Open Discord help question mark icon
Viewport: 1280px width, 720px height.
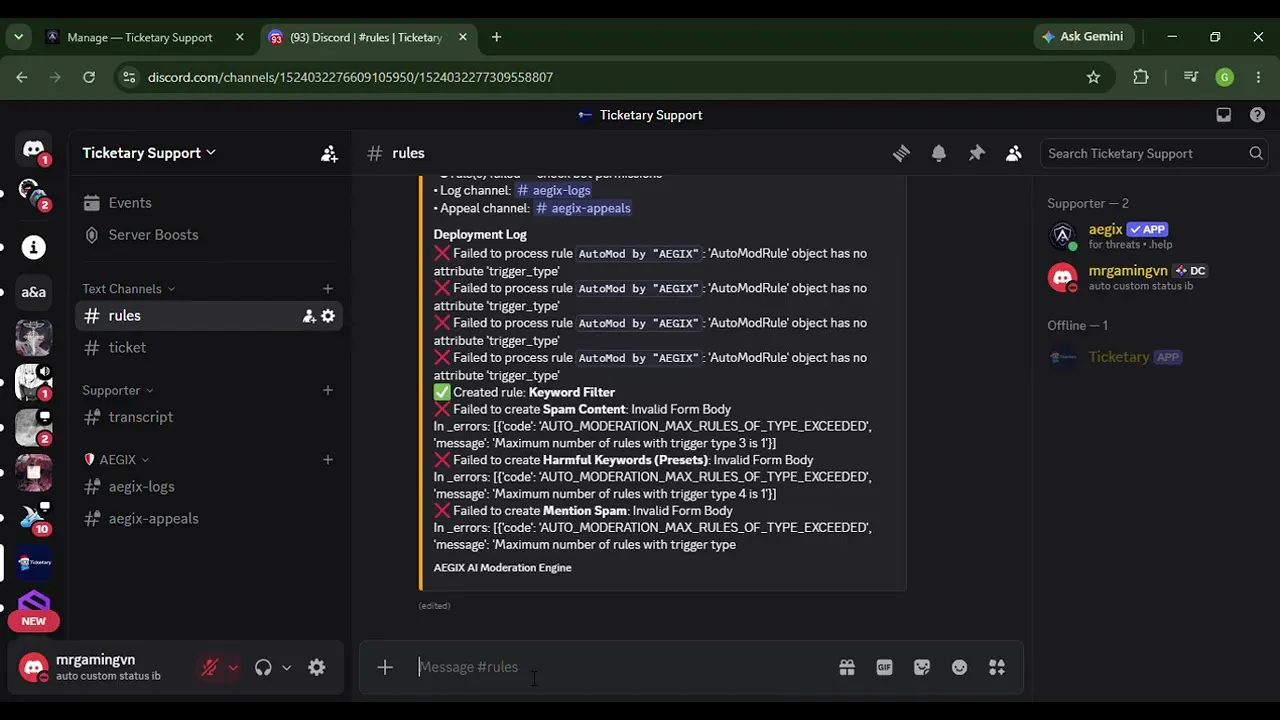tap(1257, 115)
